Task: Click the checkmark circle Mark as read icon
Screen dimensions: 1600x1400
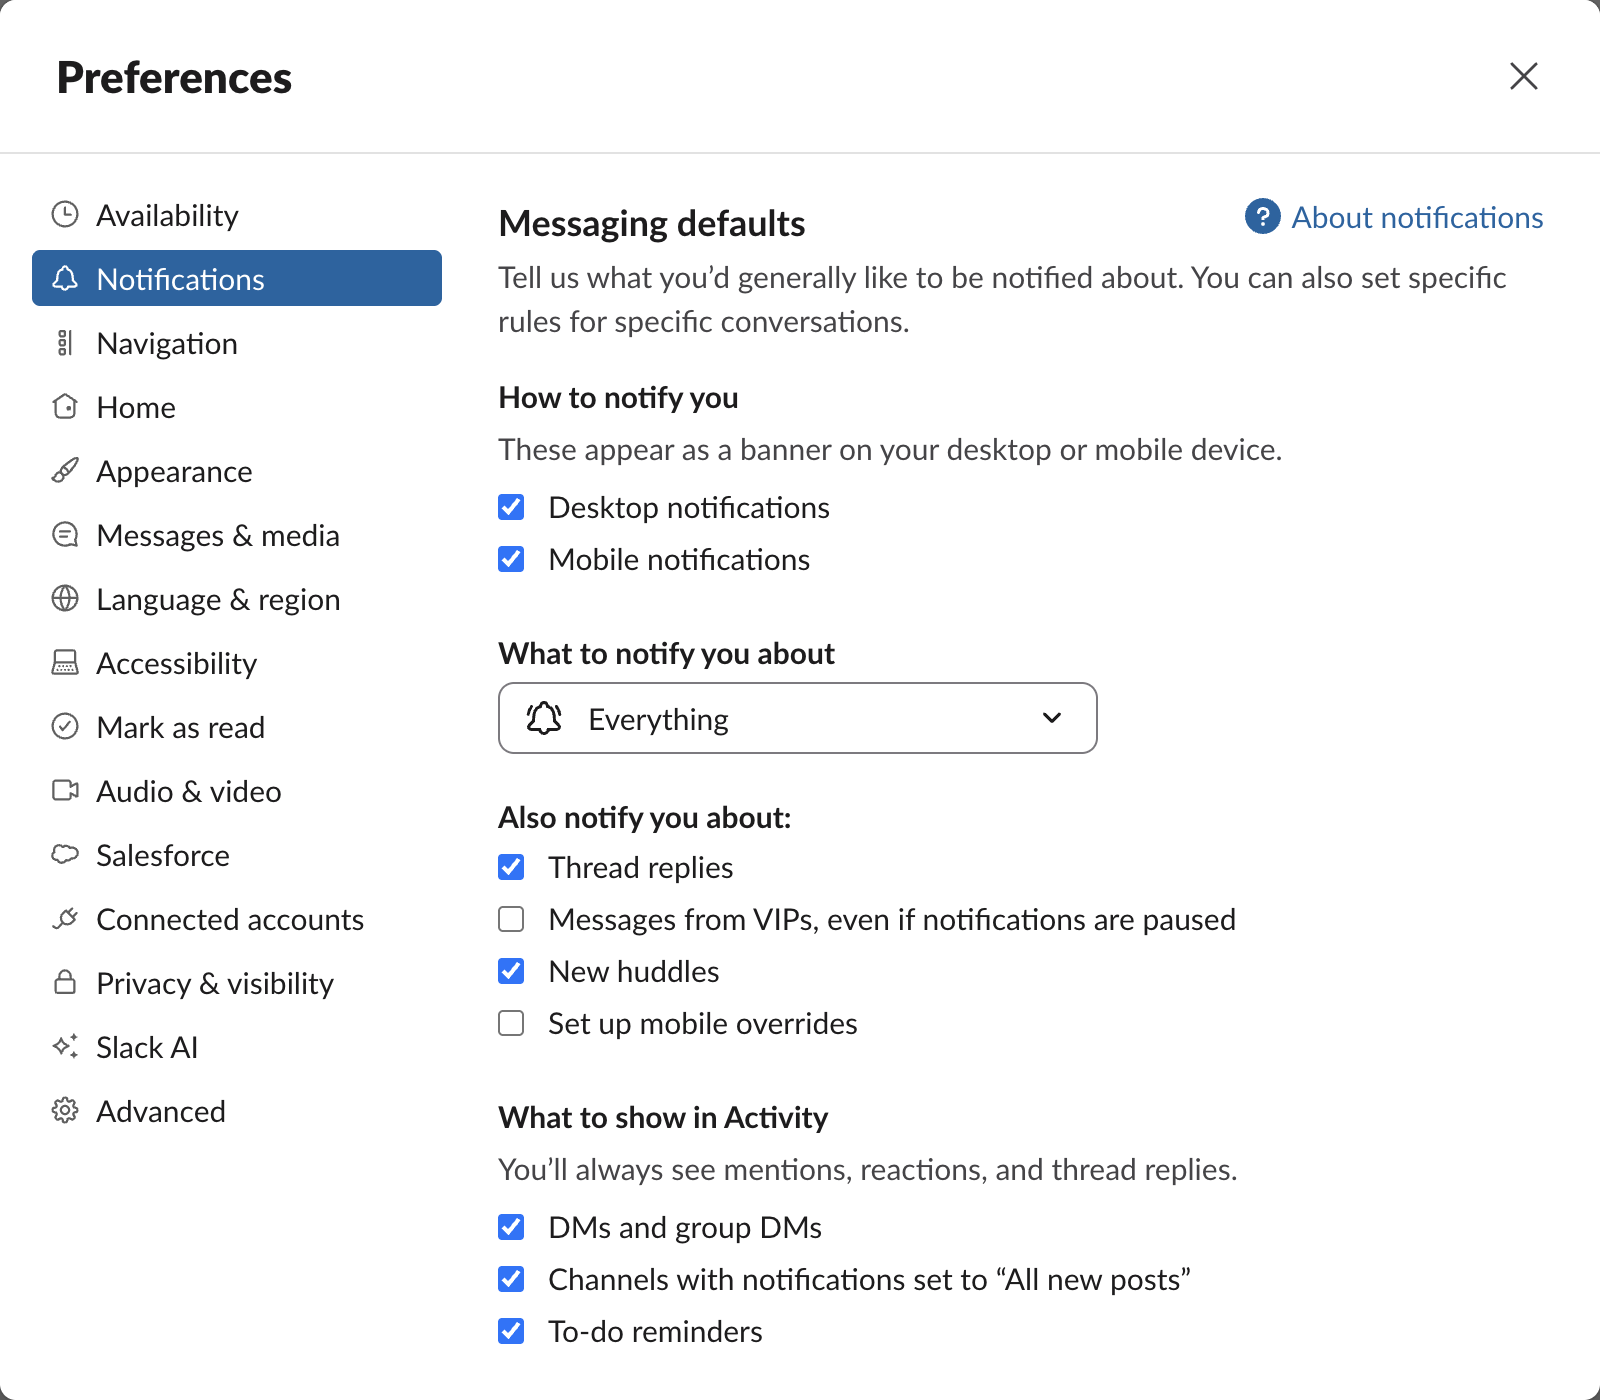Action: click(65, 726)
